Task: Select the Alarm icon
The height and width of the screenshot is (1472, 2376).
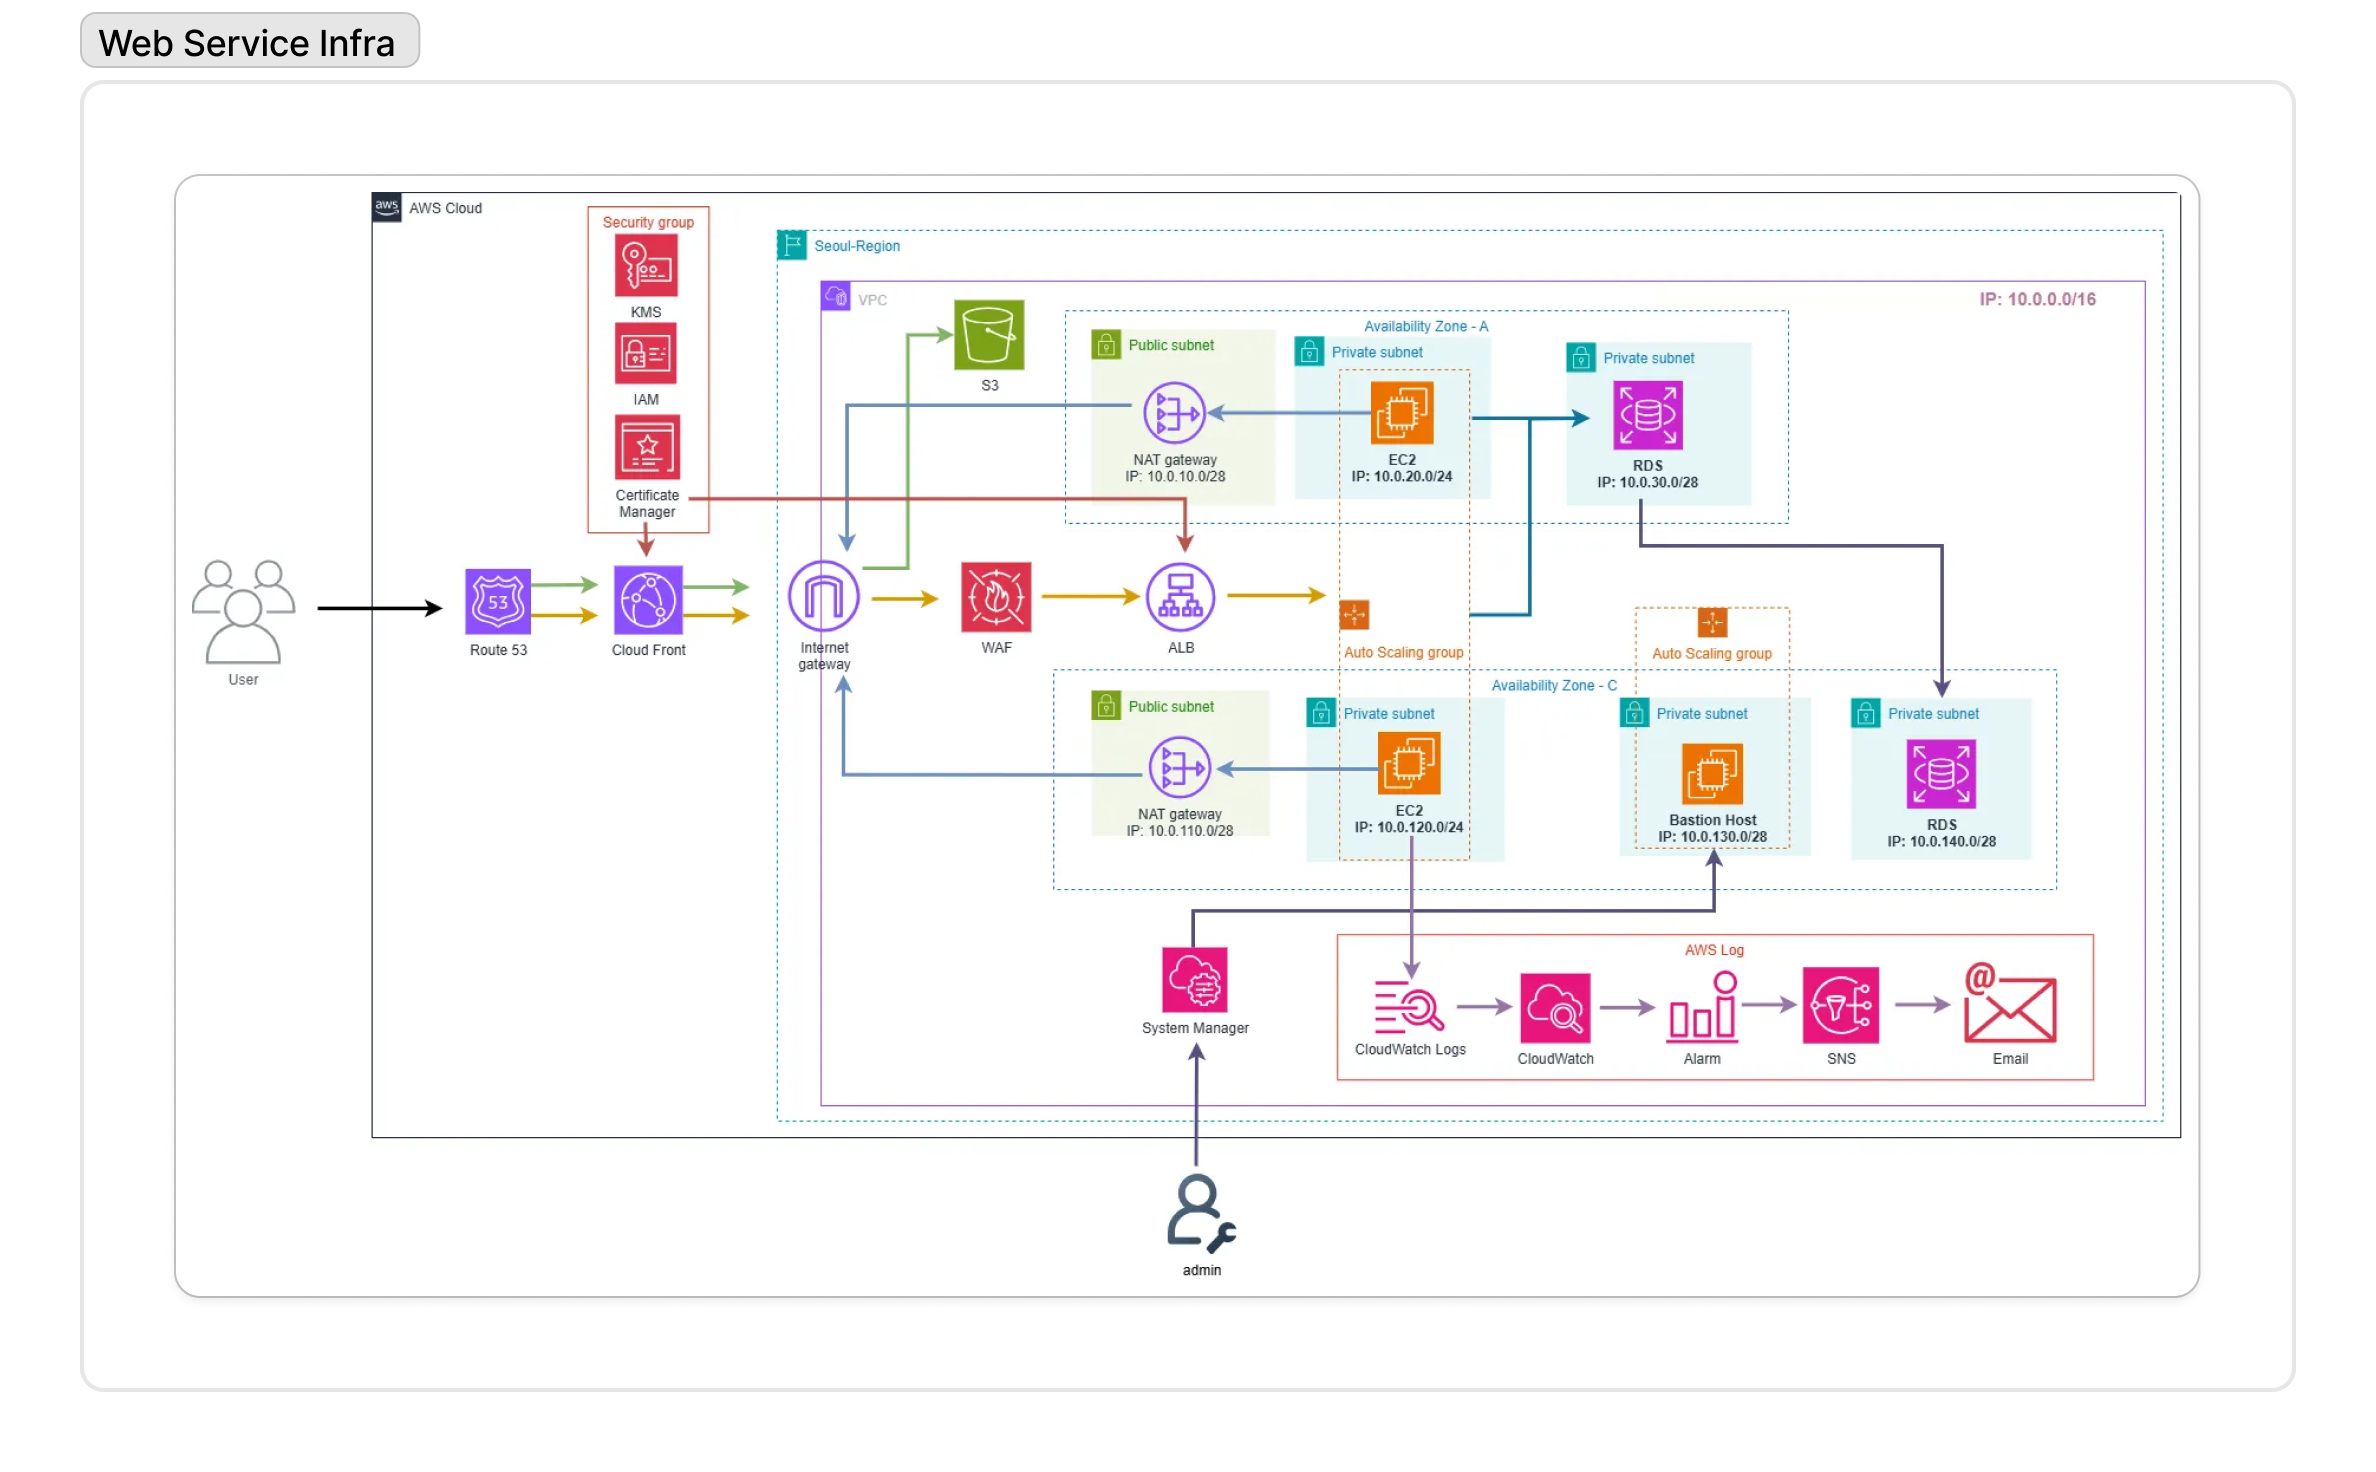Action: coord(1702,1007)
